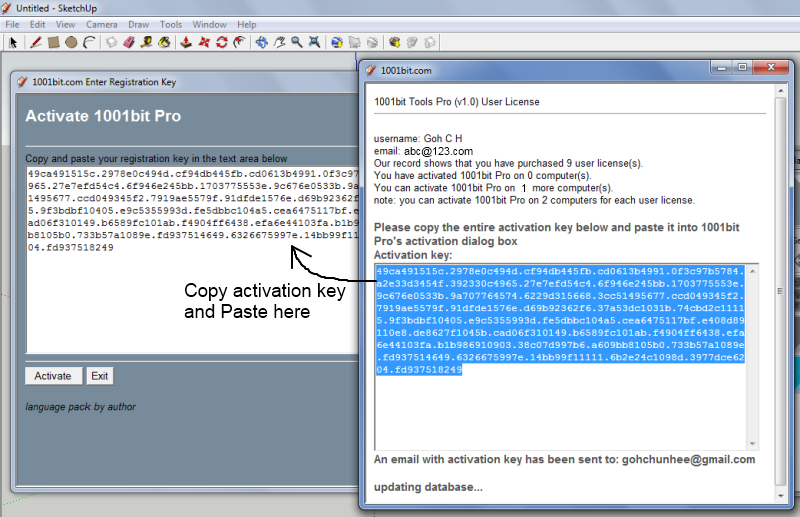Viewport: 800px width, 517px height.
Task: Click the Share Model icon
Action: [x=412, y=42]
